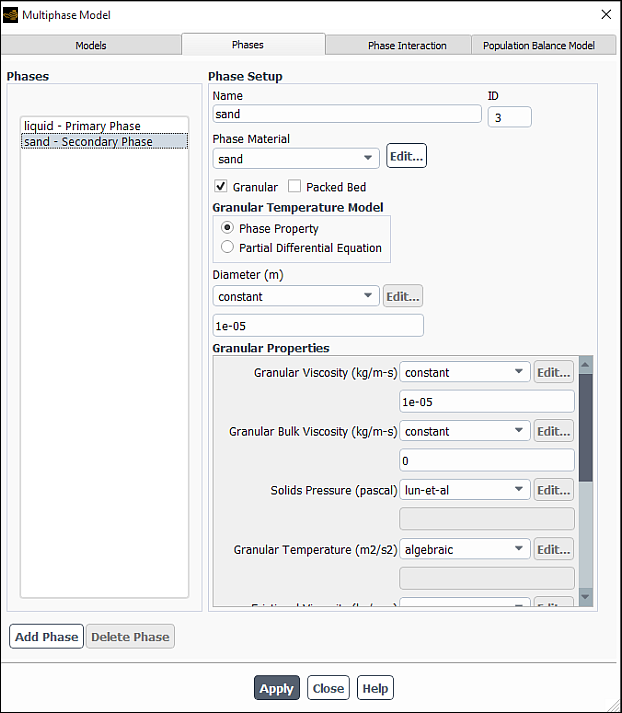The image size is (622, 713).
Task: Apply the phase settings
Action: coord(276,688)
